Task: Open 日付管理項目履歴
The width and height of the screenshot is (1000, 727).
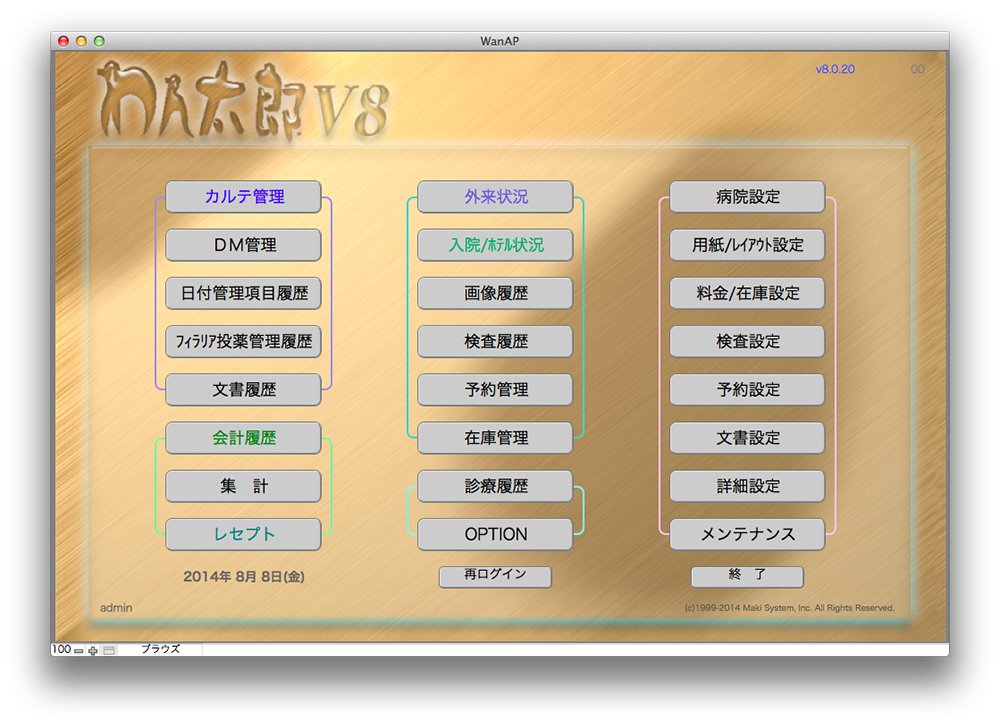Action: click(x=243, y=293)
